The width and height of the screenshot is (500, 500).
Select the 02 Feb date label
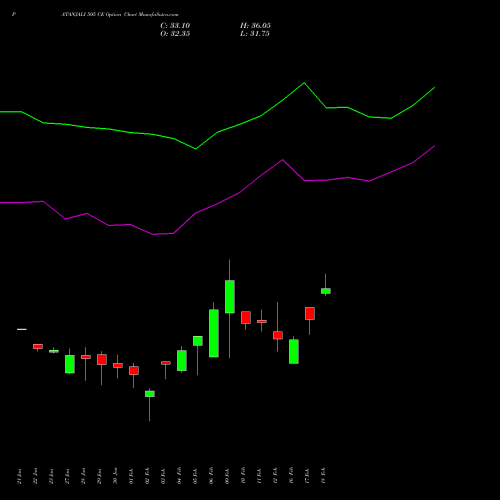tap(147, 476)
